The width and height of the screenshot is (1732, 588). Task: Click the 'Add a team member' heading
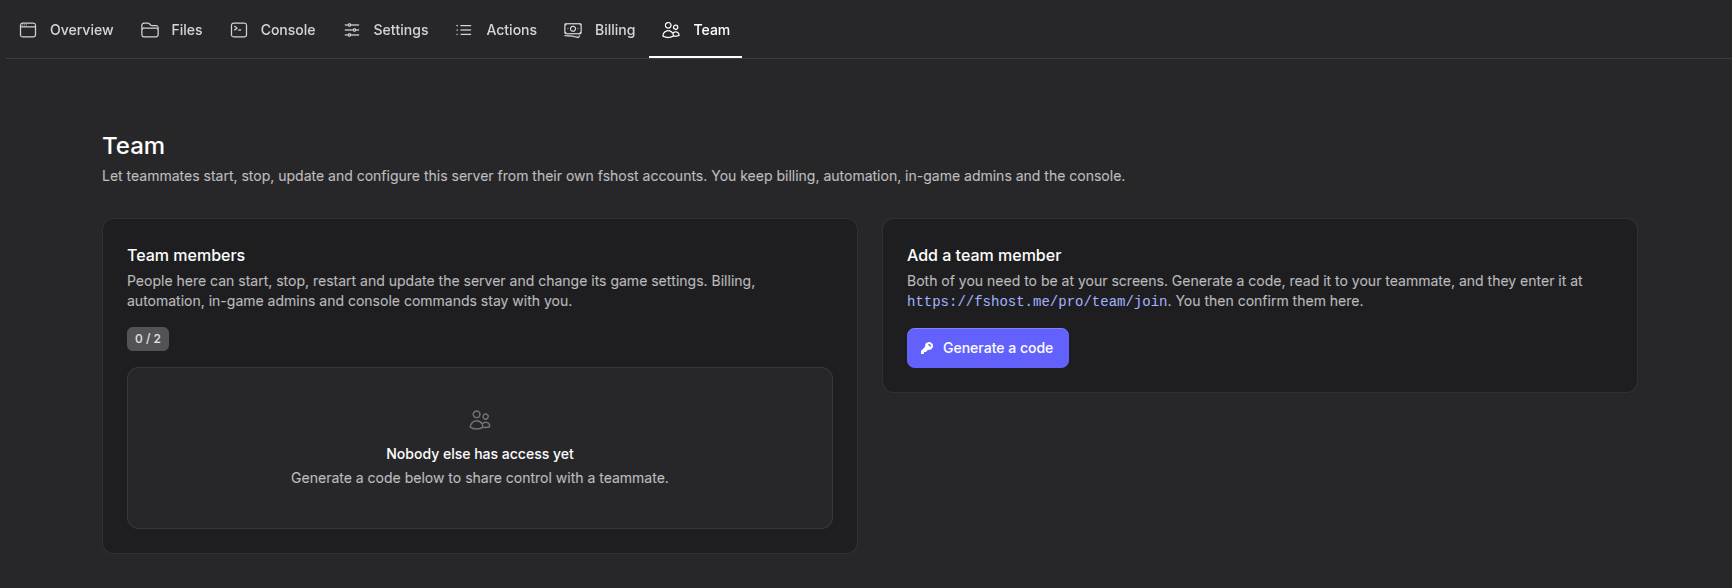pos(984,256)
